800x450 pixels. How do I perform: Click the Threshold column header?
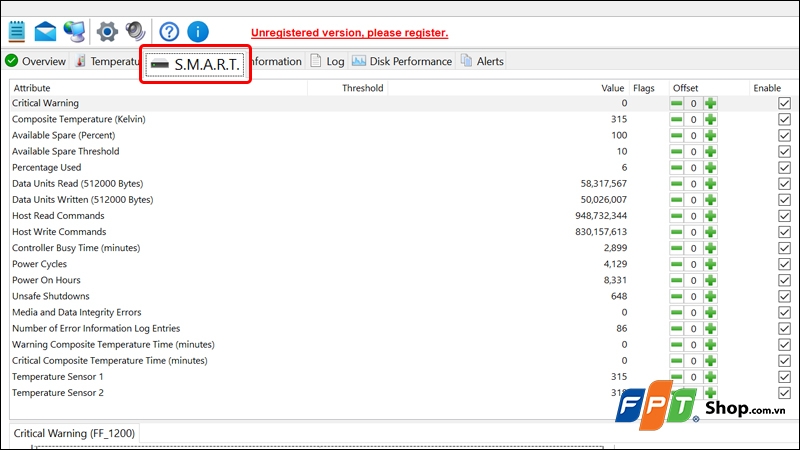point(347,88)
